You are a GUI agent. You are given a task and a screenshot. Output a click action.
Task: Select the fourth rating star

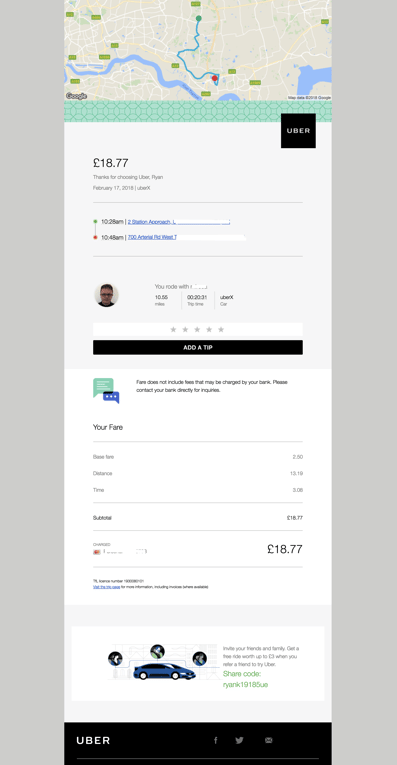pos(209,330)
